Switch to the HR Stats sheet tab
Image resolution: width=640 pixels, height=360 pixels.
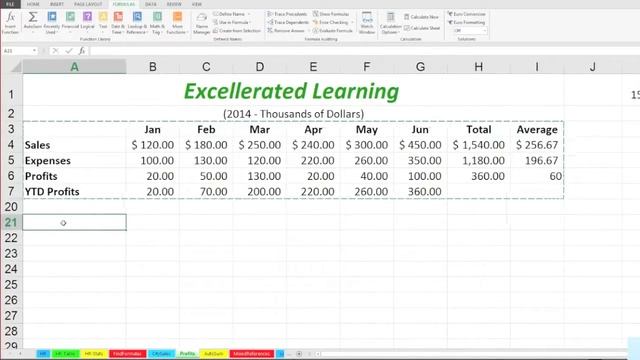(93, 354)
